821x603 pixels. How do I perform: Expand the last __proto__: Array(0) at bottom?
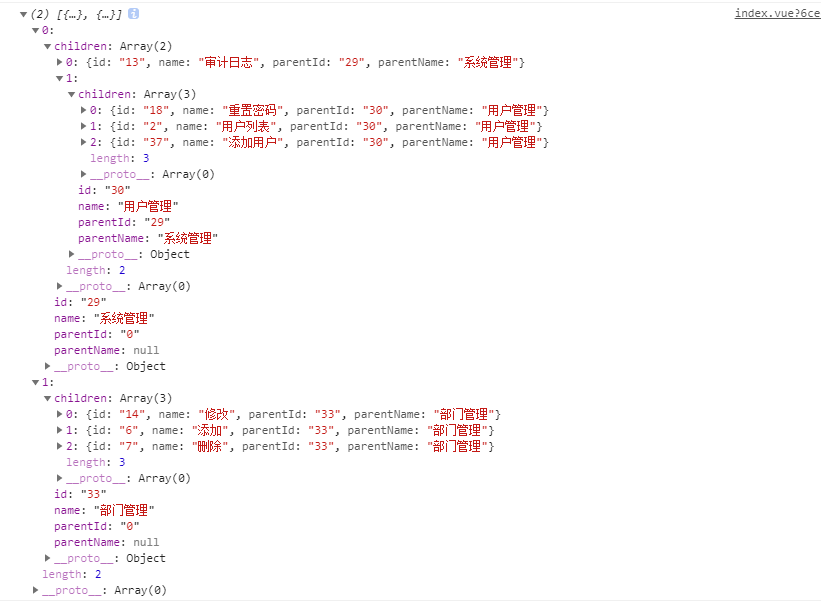36,591
